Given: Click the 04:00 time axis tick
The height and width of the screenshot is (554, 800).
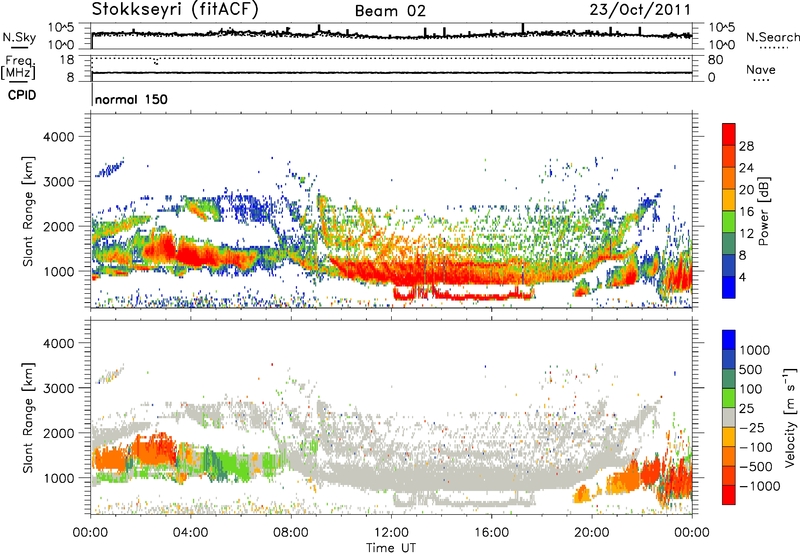Looking at the screenshot, I should [190, 532].
